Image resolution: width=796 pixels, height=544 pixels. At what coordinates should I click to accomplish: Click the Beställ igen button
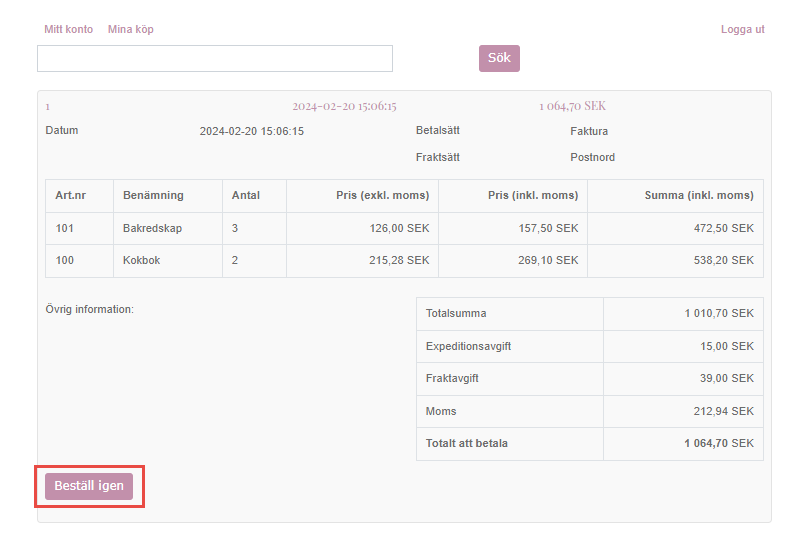pos(89,486)
